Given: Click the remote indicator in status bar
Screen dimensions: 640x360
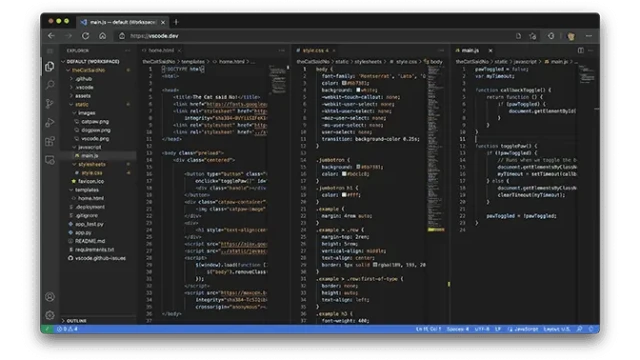Looking at the screenshot, I should 47,329.
